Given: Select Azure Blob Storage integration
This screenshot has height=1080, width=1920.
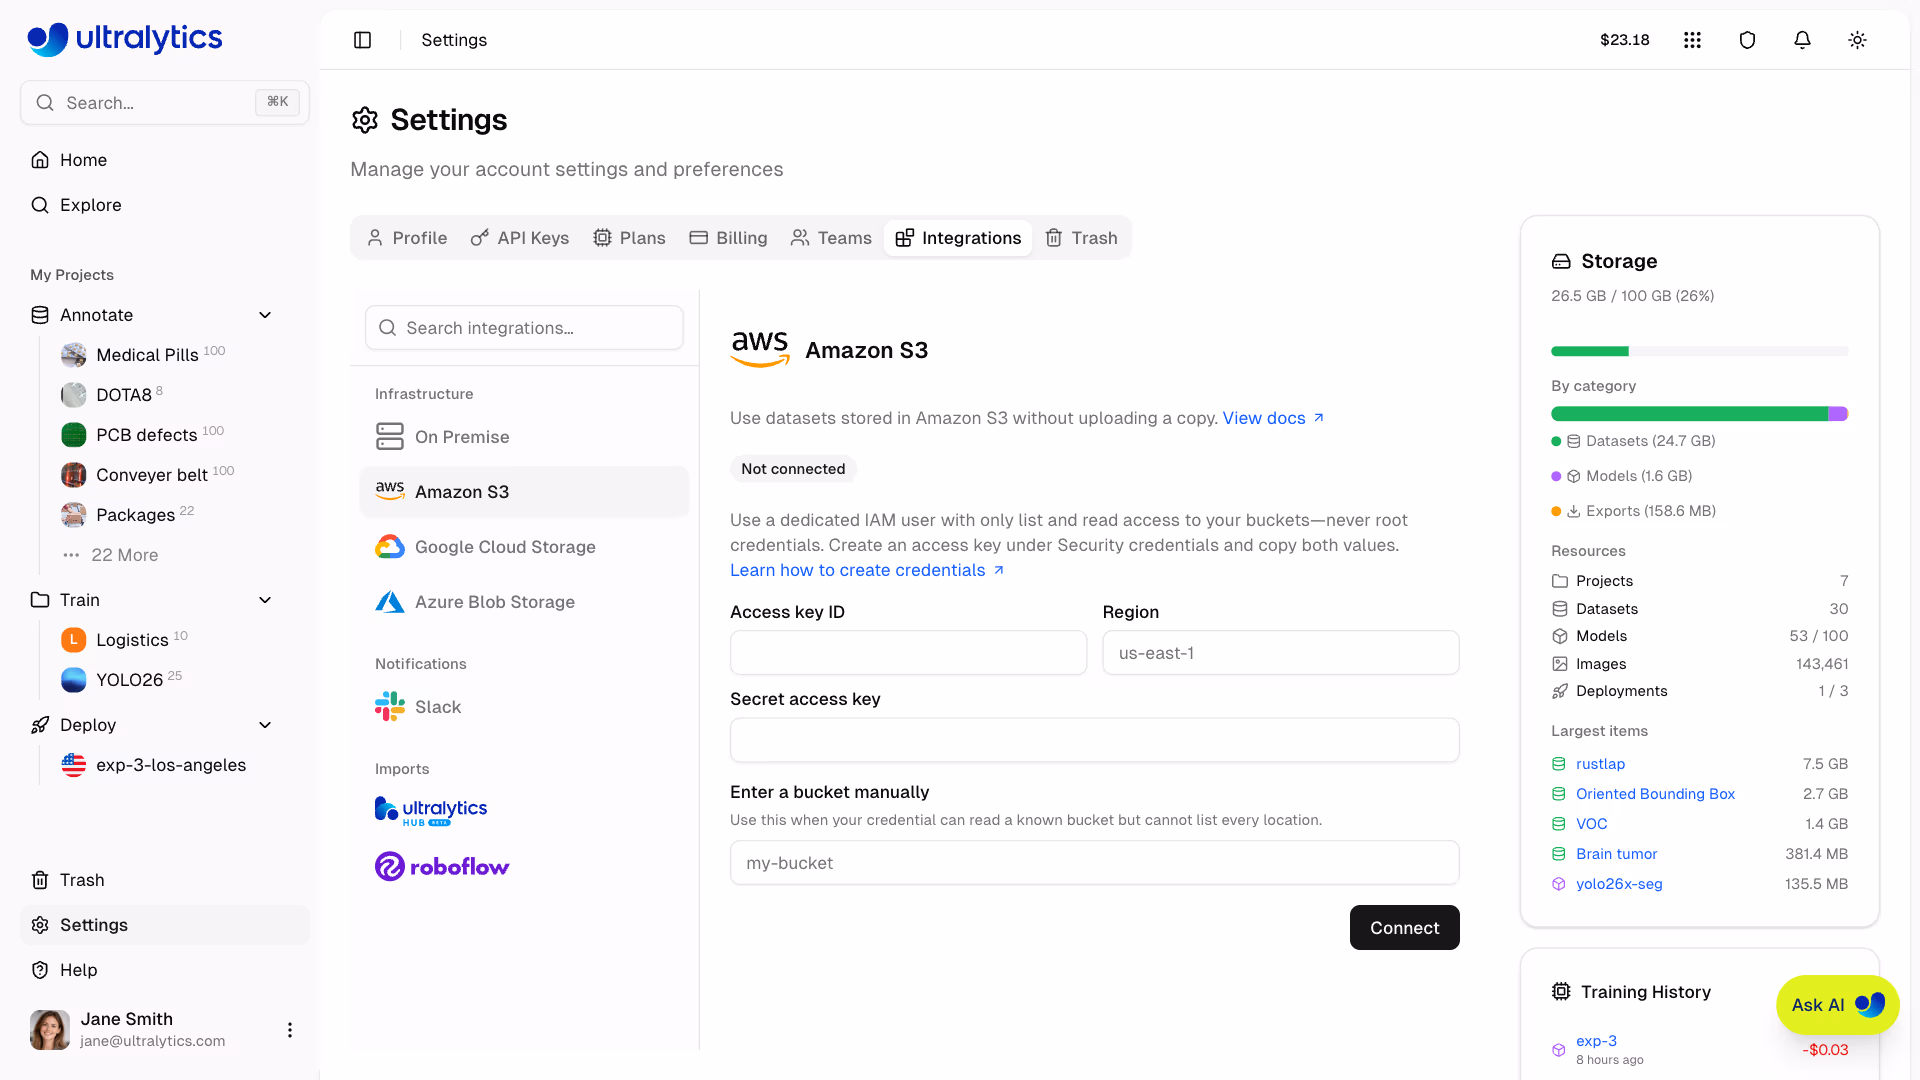Looking at the screenshot, I should [524, 602].
